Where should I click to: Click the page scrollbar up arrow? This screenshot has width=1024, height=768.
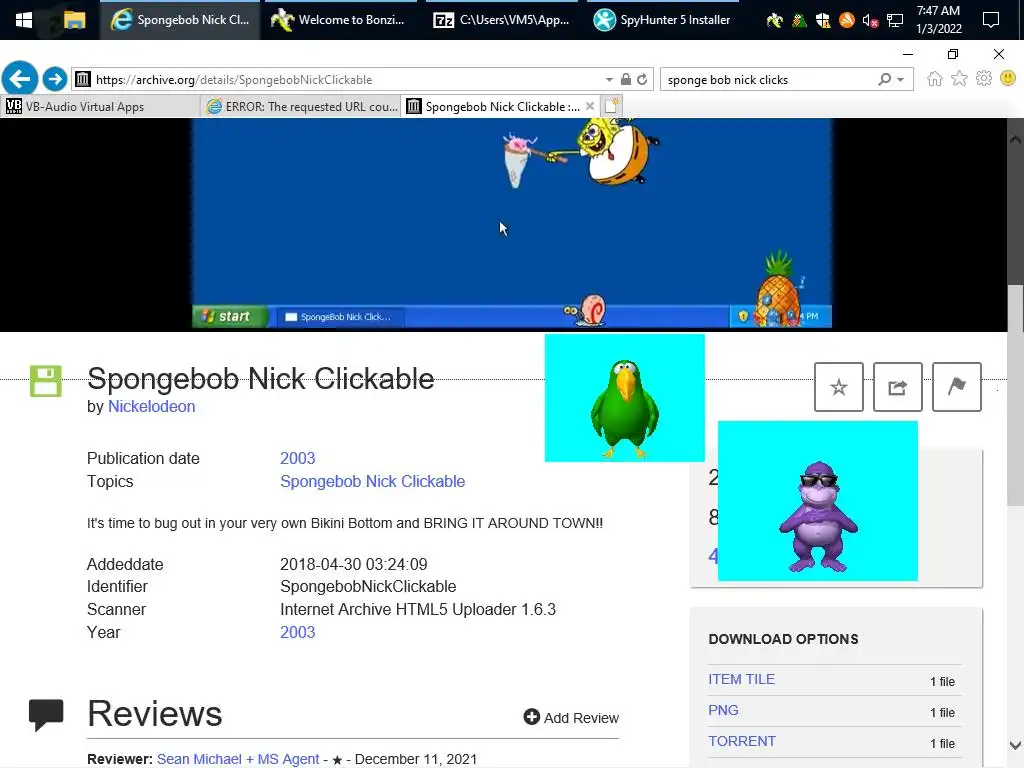click(1015, 139)
